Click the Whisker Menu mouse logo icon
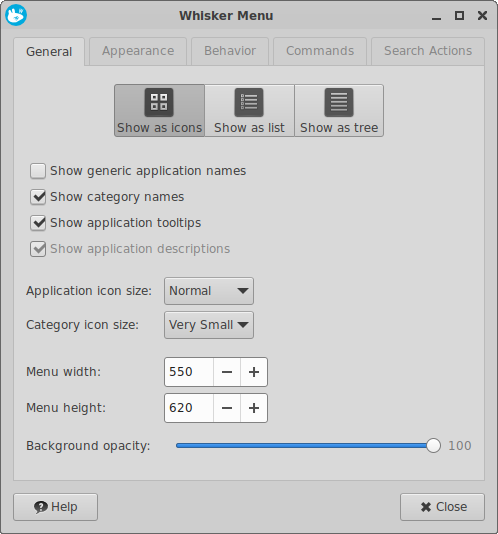The height and width of the screenshot is (534, 498). pos(16,15)
